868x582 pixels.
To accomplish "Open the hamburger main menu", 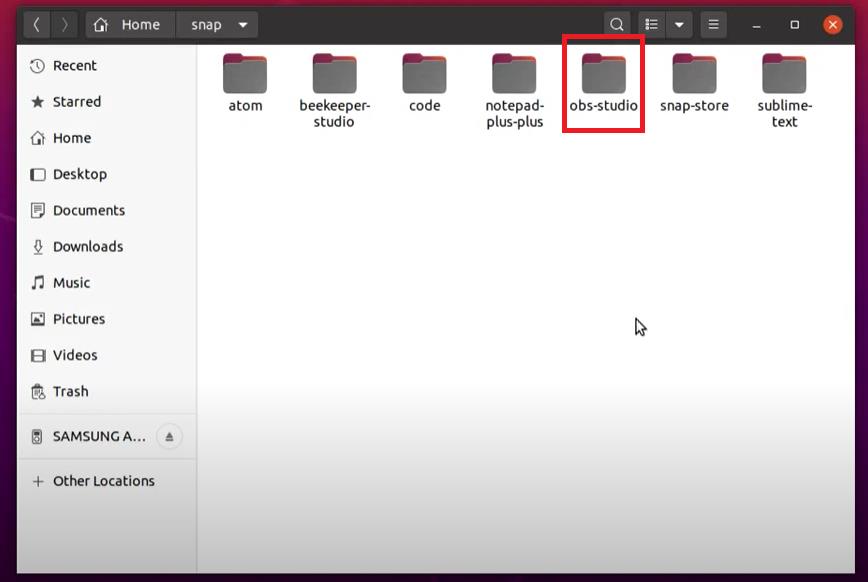I will (713, 25).
